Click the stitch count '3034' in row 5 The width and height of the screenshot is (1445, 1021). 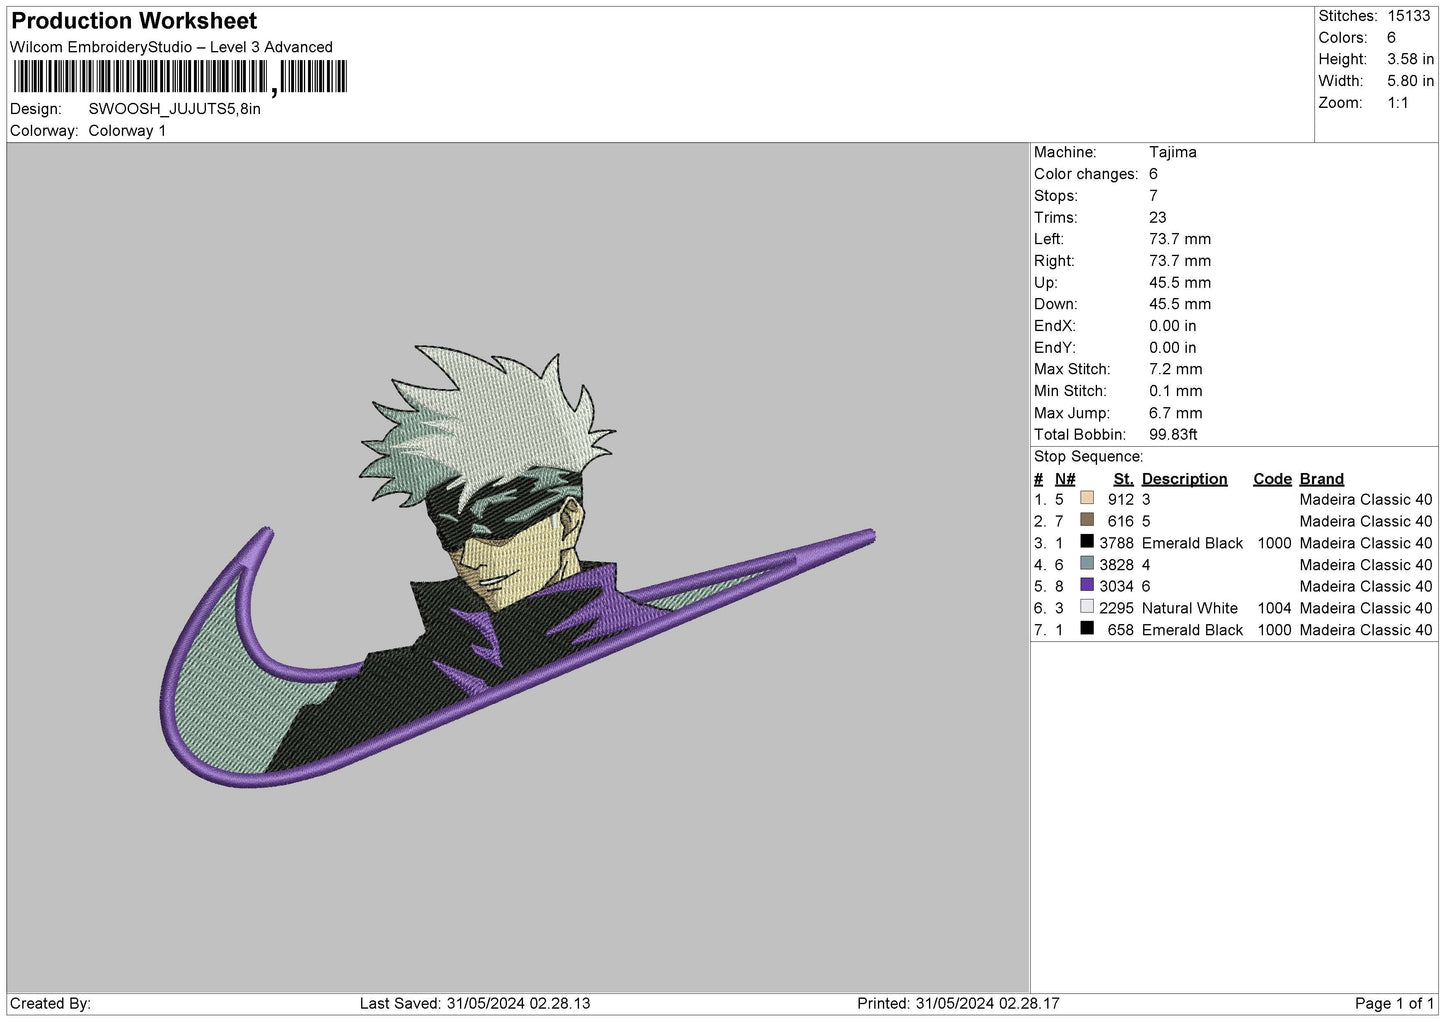(1116, 586)
